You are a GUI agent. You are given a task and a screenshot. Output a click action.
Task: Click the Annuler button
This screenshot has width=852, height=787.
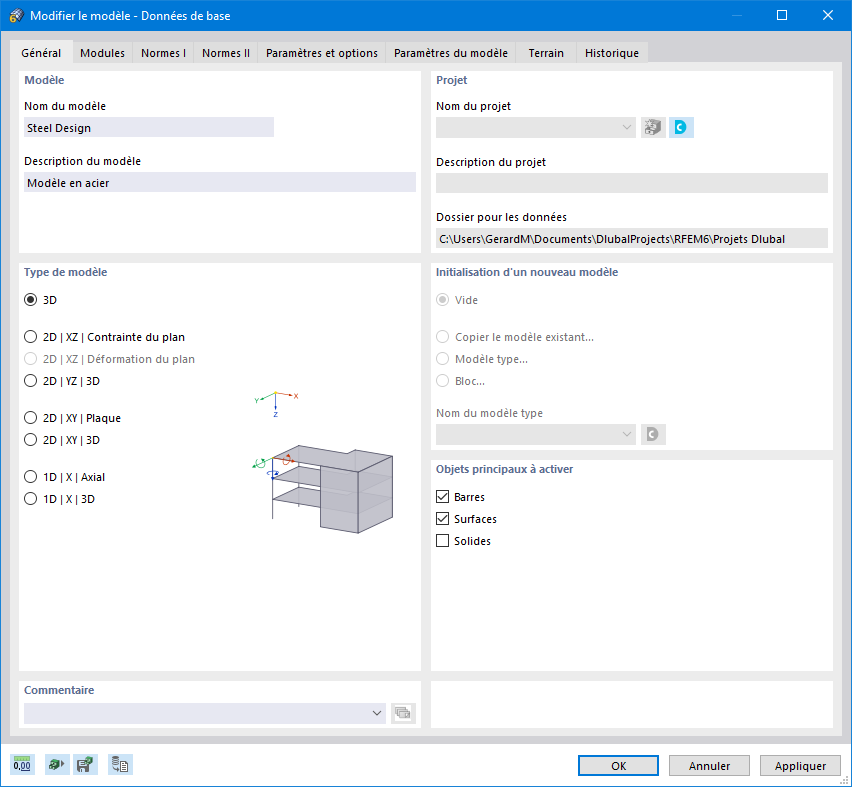click(709, 765)
